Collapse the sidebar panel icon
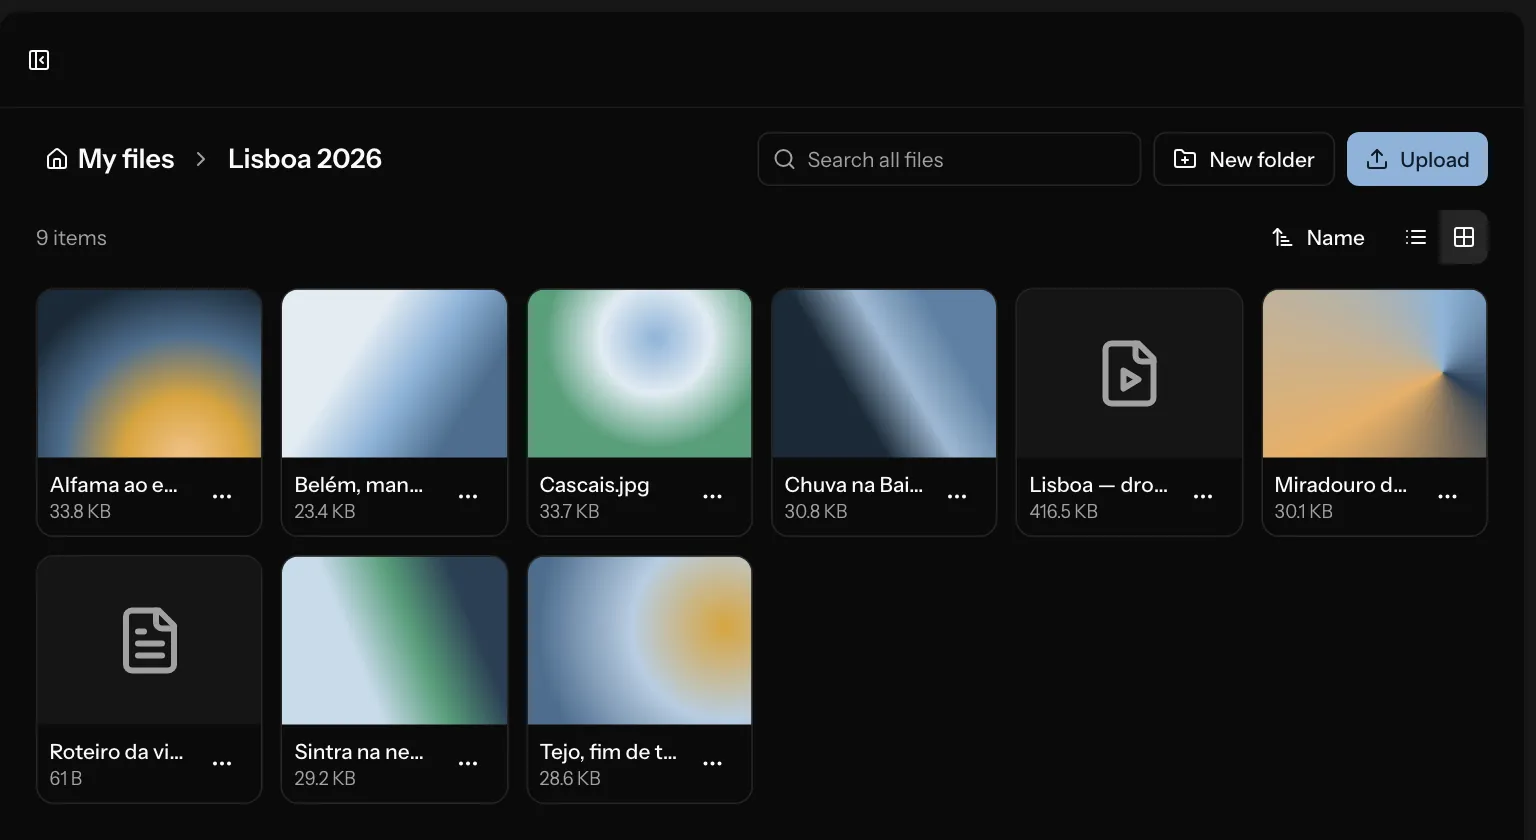 (39, 60)
